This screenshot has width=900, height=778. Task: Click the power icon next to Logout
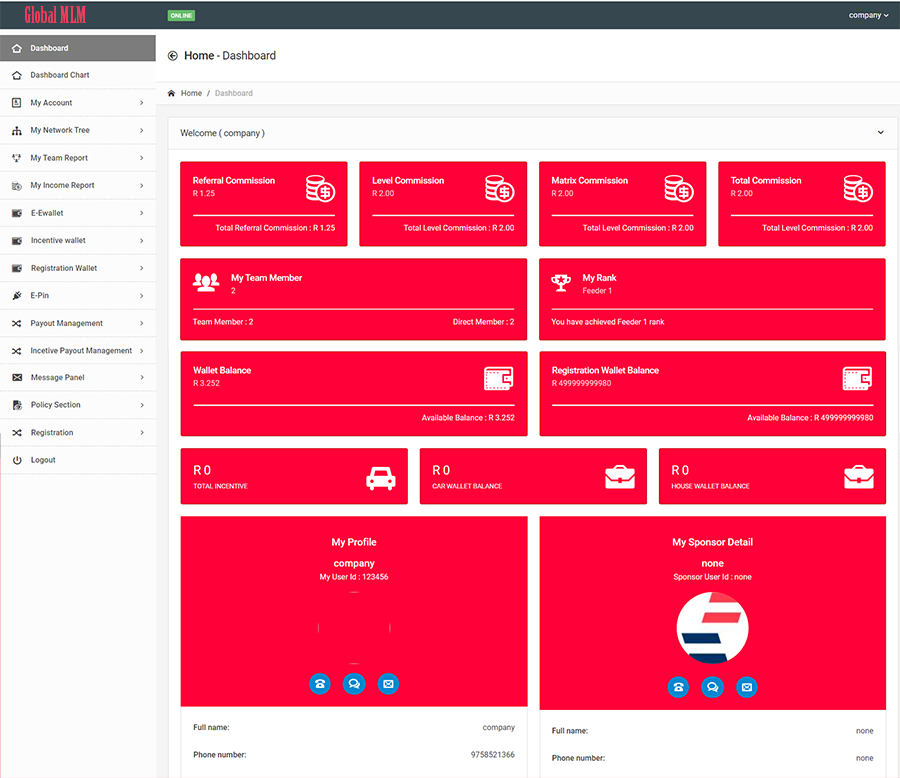[x=17, y=460]
